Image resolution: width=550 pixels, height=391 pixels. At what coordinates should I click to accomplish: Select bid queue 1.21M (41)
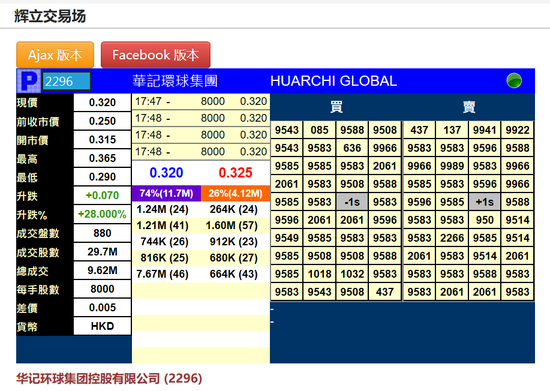(162, 225)
